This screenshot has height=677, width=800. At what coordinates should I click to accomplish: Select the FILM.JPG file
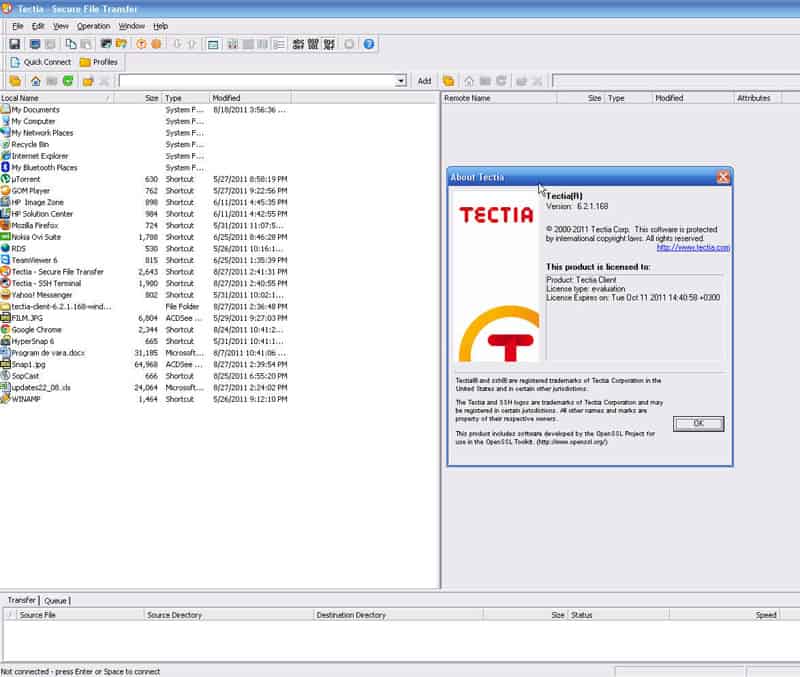(x=27, y=318)
